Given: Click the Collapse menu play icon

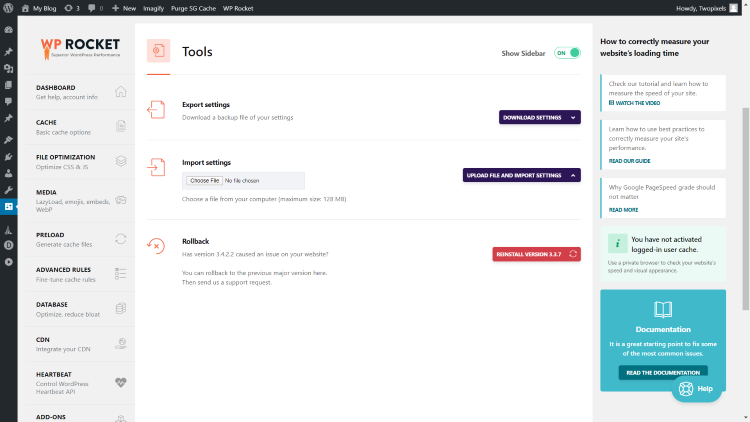Looking at the screenshot, I should pos(8,262).
